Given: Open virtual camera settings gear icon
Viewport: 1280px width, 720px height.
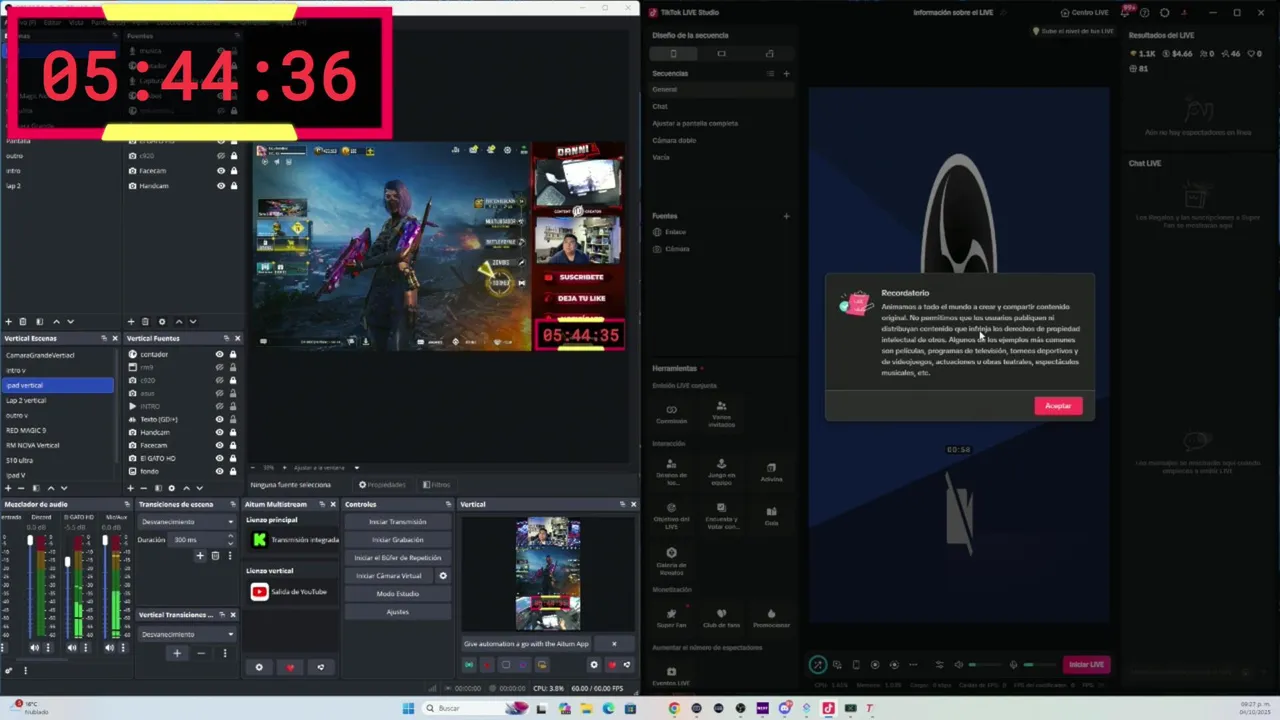Looking at the screenshot, I should click(443, 576).
